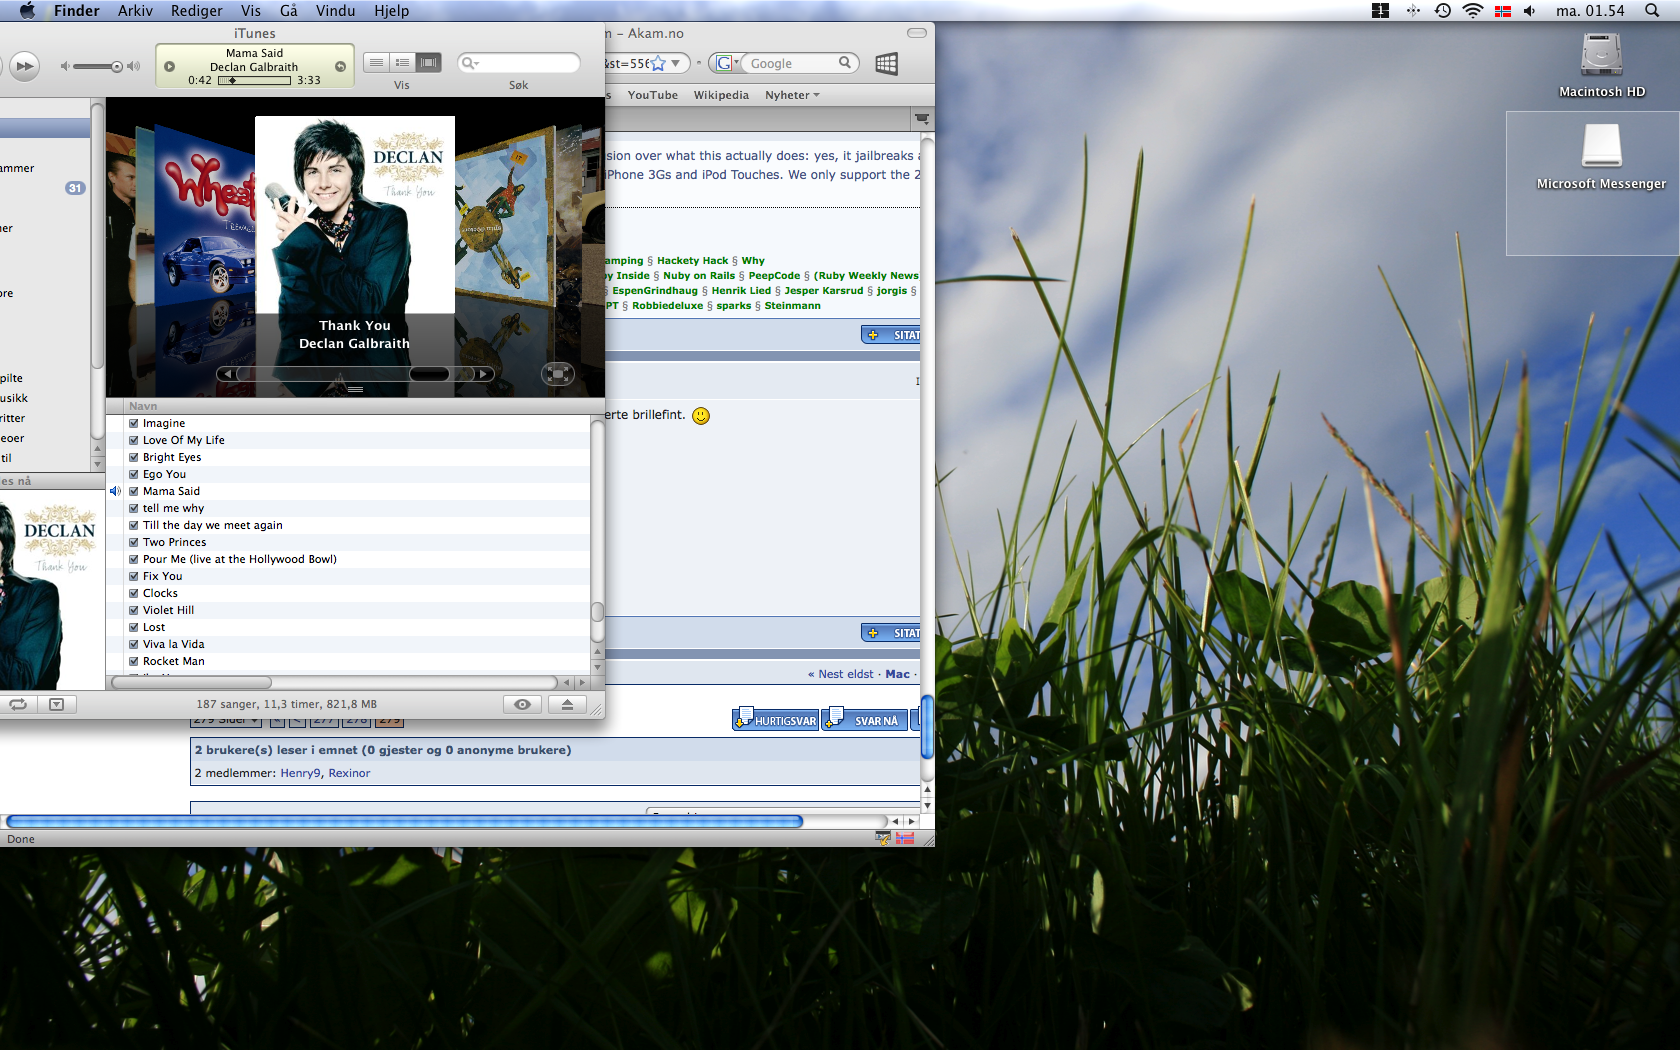Open the tab list icon in the browser
This screenshot has width=1680, height=1050.
(922, 119)
